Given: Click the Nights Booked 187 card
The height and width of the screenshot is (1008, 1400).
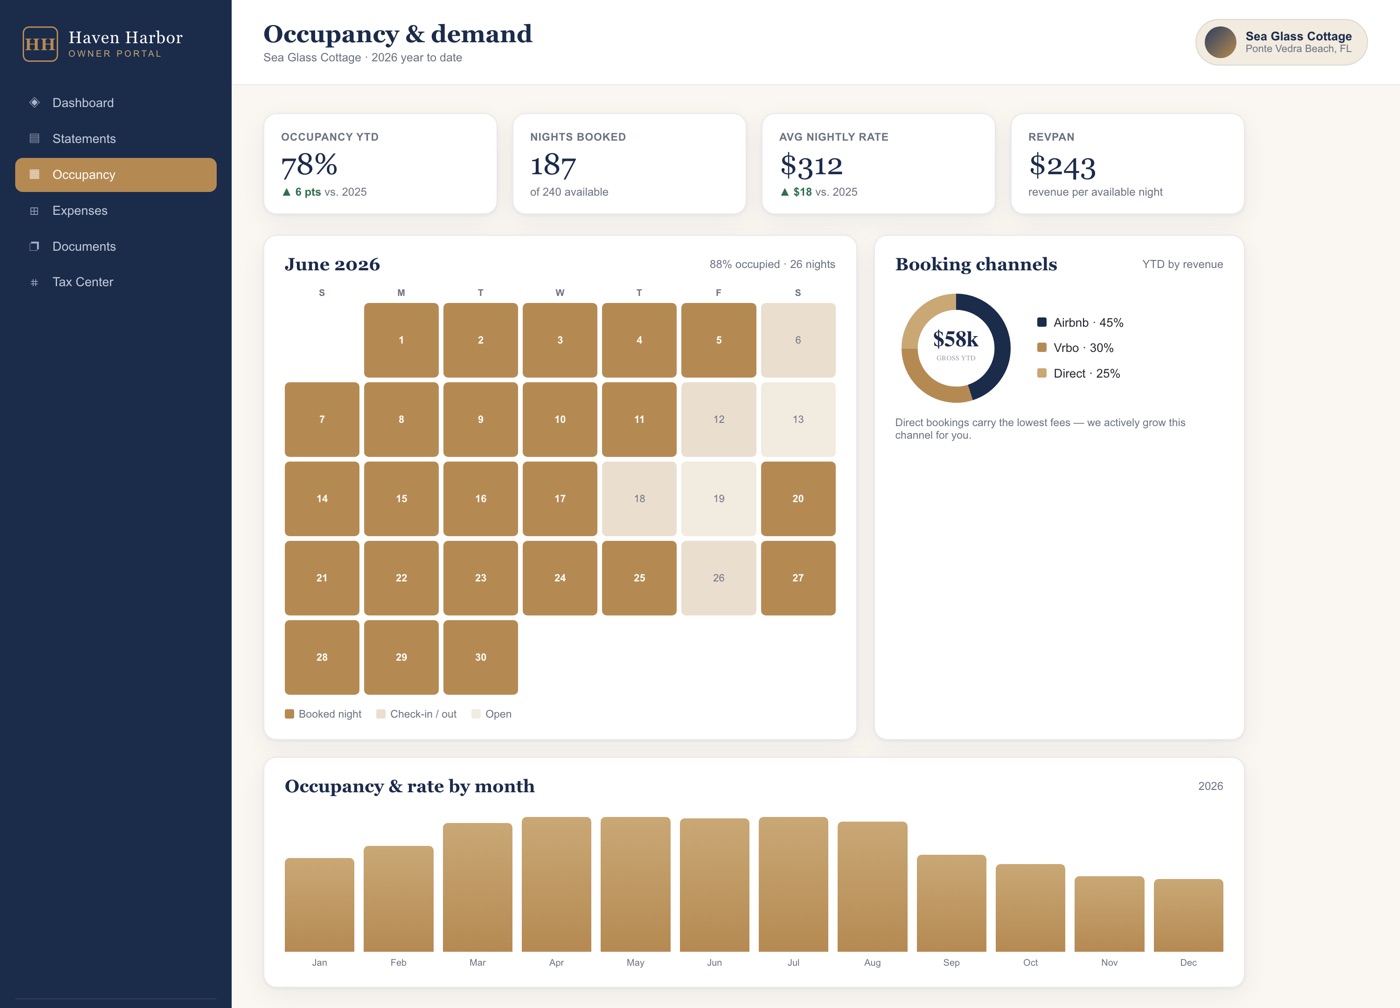Looking at the screenshot, I should tap(629, 164).
